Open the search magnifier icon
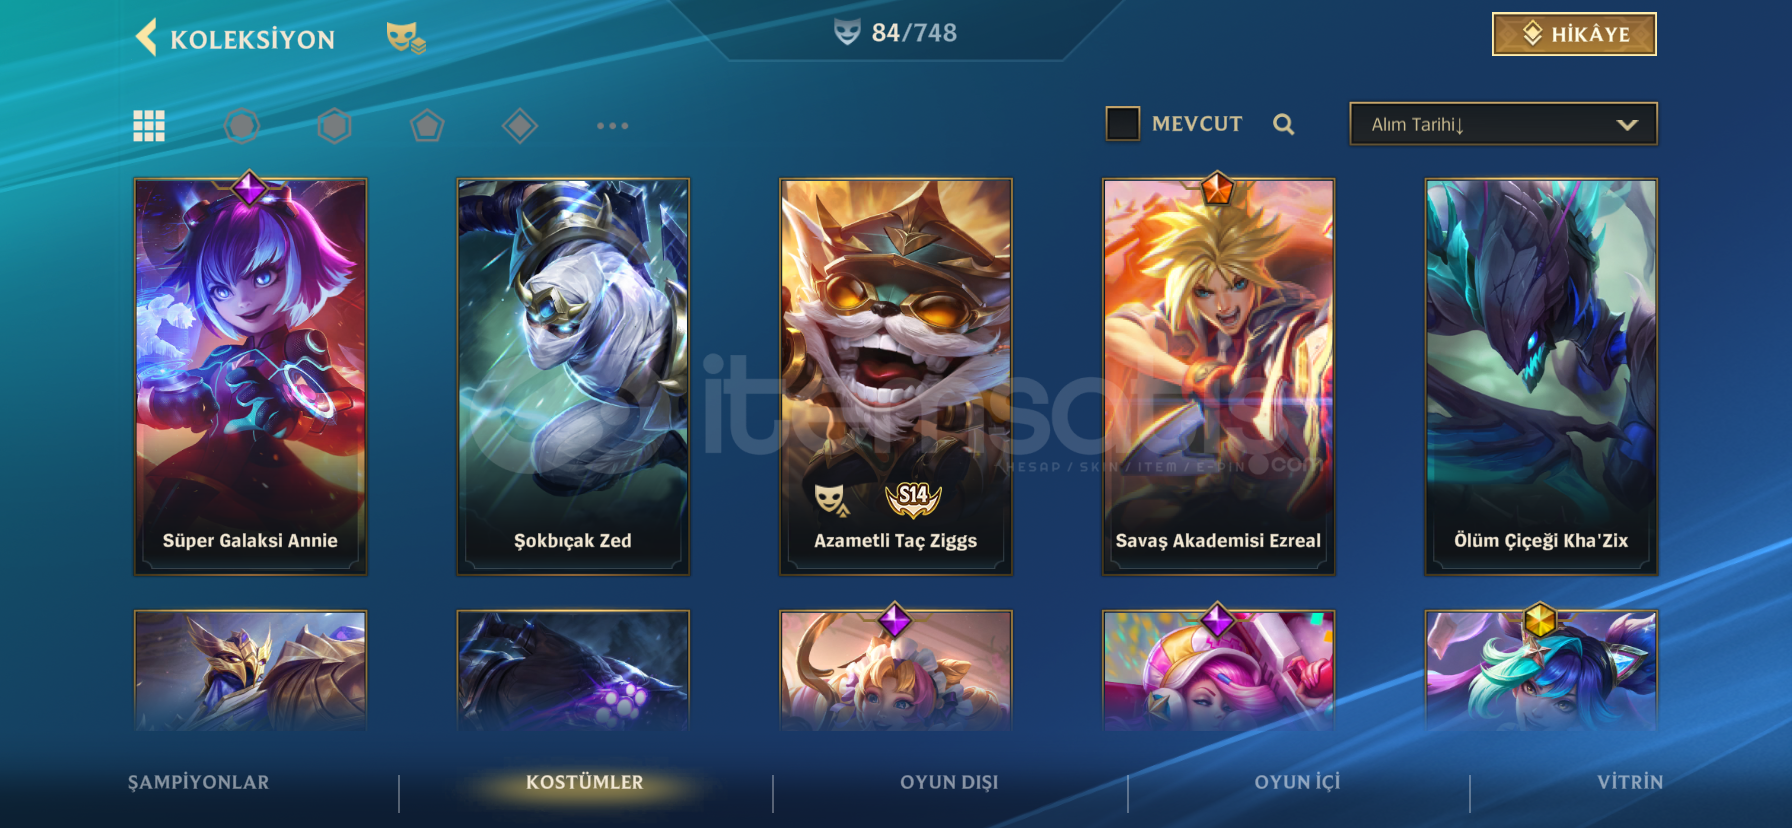 [1284, 124]
